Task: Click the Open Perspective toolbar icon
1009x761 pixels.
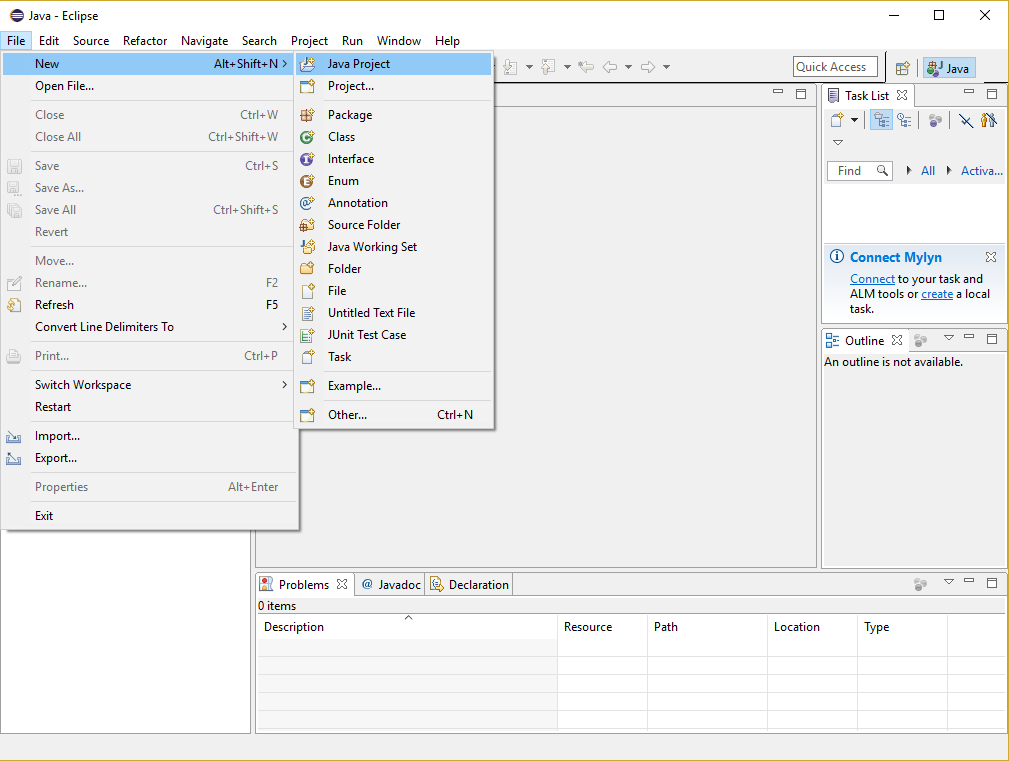Action: (902, 68)
